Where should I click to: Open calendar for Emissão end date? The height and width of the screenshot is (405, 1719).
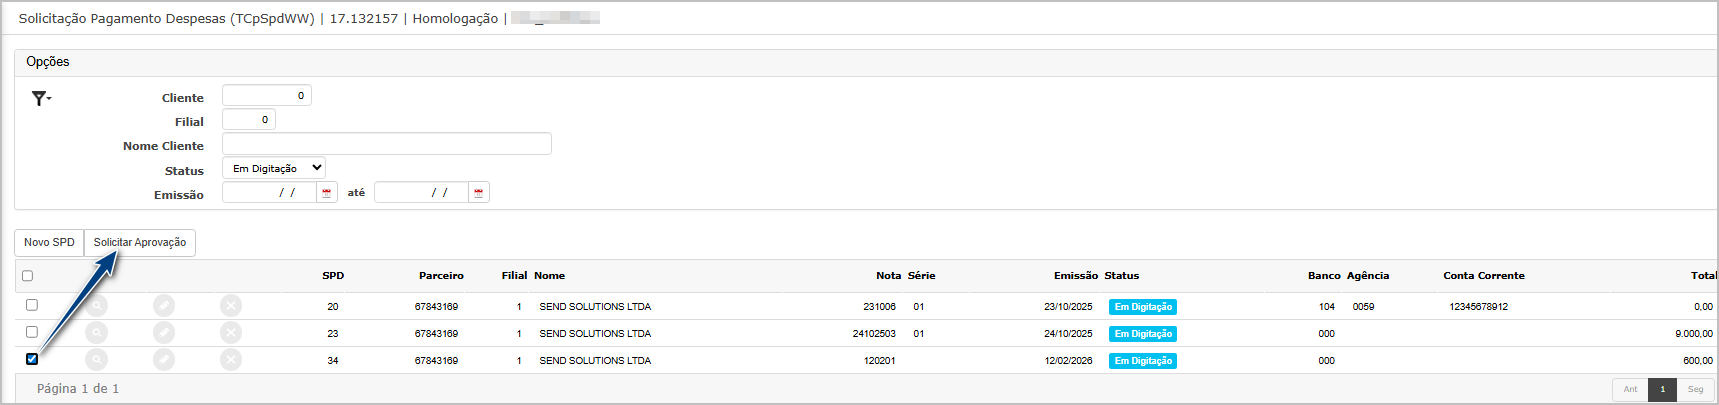pos(478,193)
